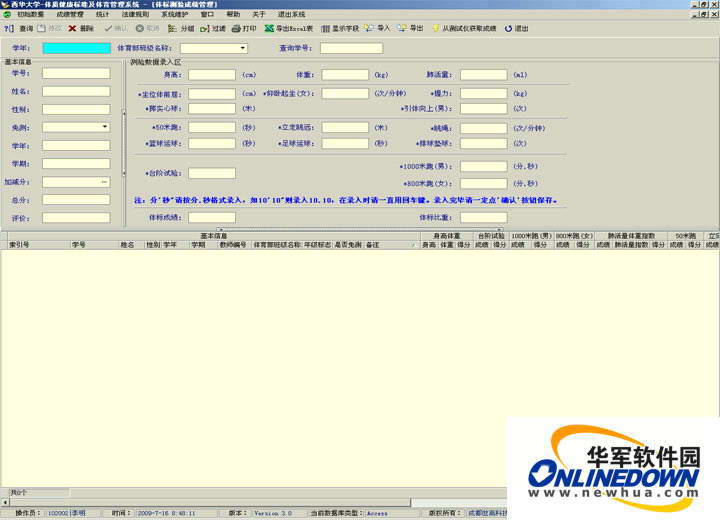
Task: Click the 足球运球 input field
Action: tap(345, 143)
